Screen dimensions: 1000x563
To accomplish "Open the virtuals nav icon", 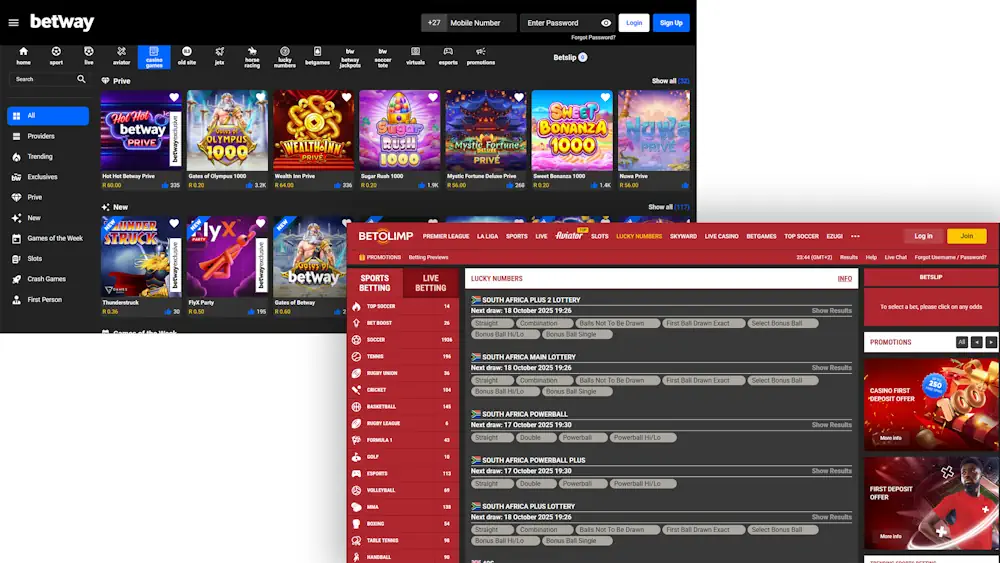I will pyautogui.click(x=415, y=56).
